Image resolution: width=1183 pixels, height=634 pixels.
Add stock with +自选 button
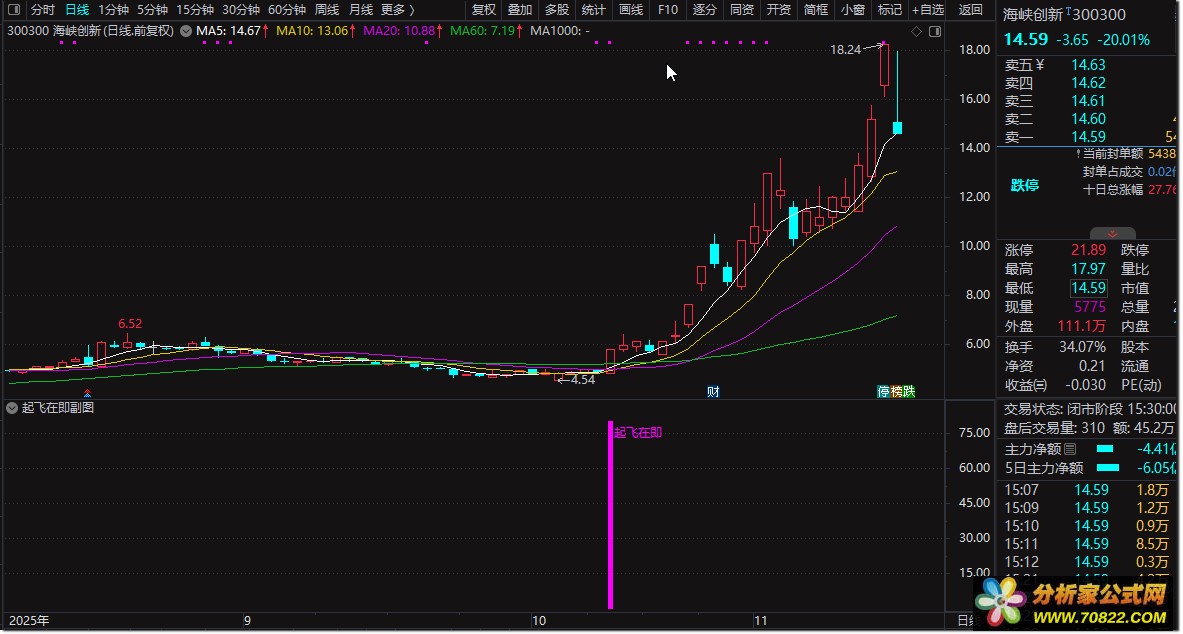[x=927, y=10]
